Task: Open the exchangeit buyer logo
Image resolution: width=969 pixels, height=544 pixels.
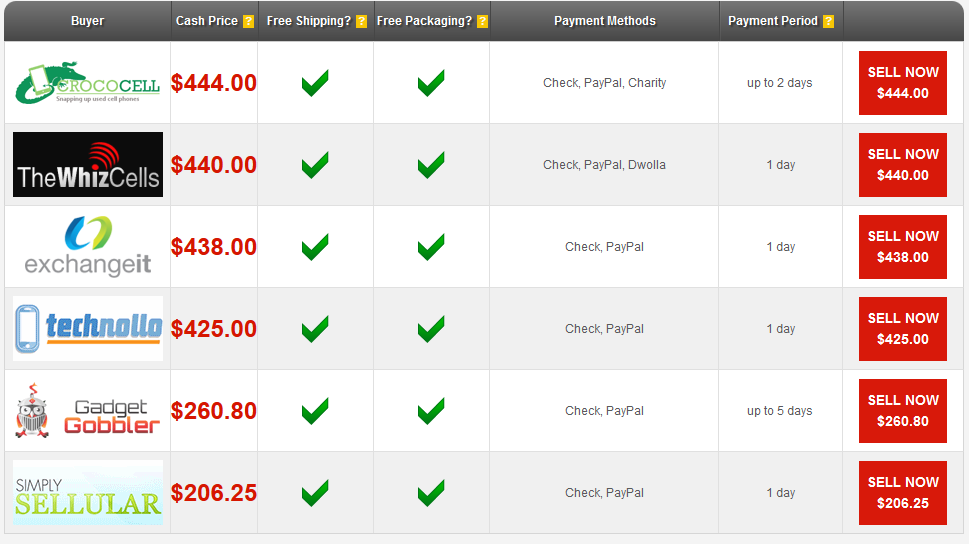Action: pos(88,246)
